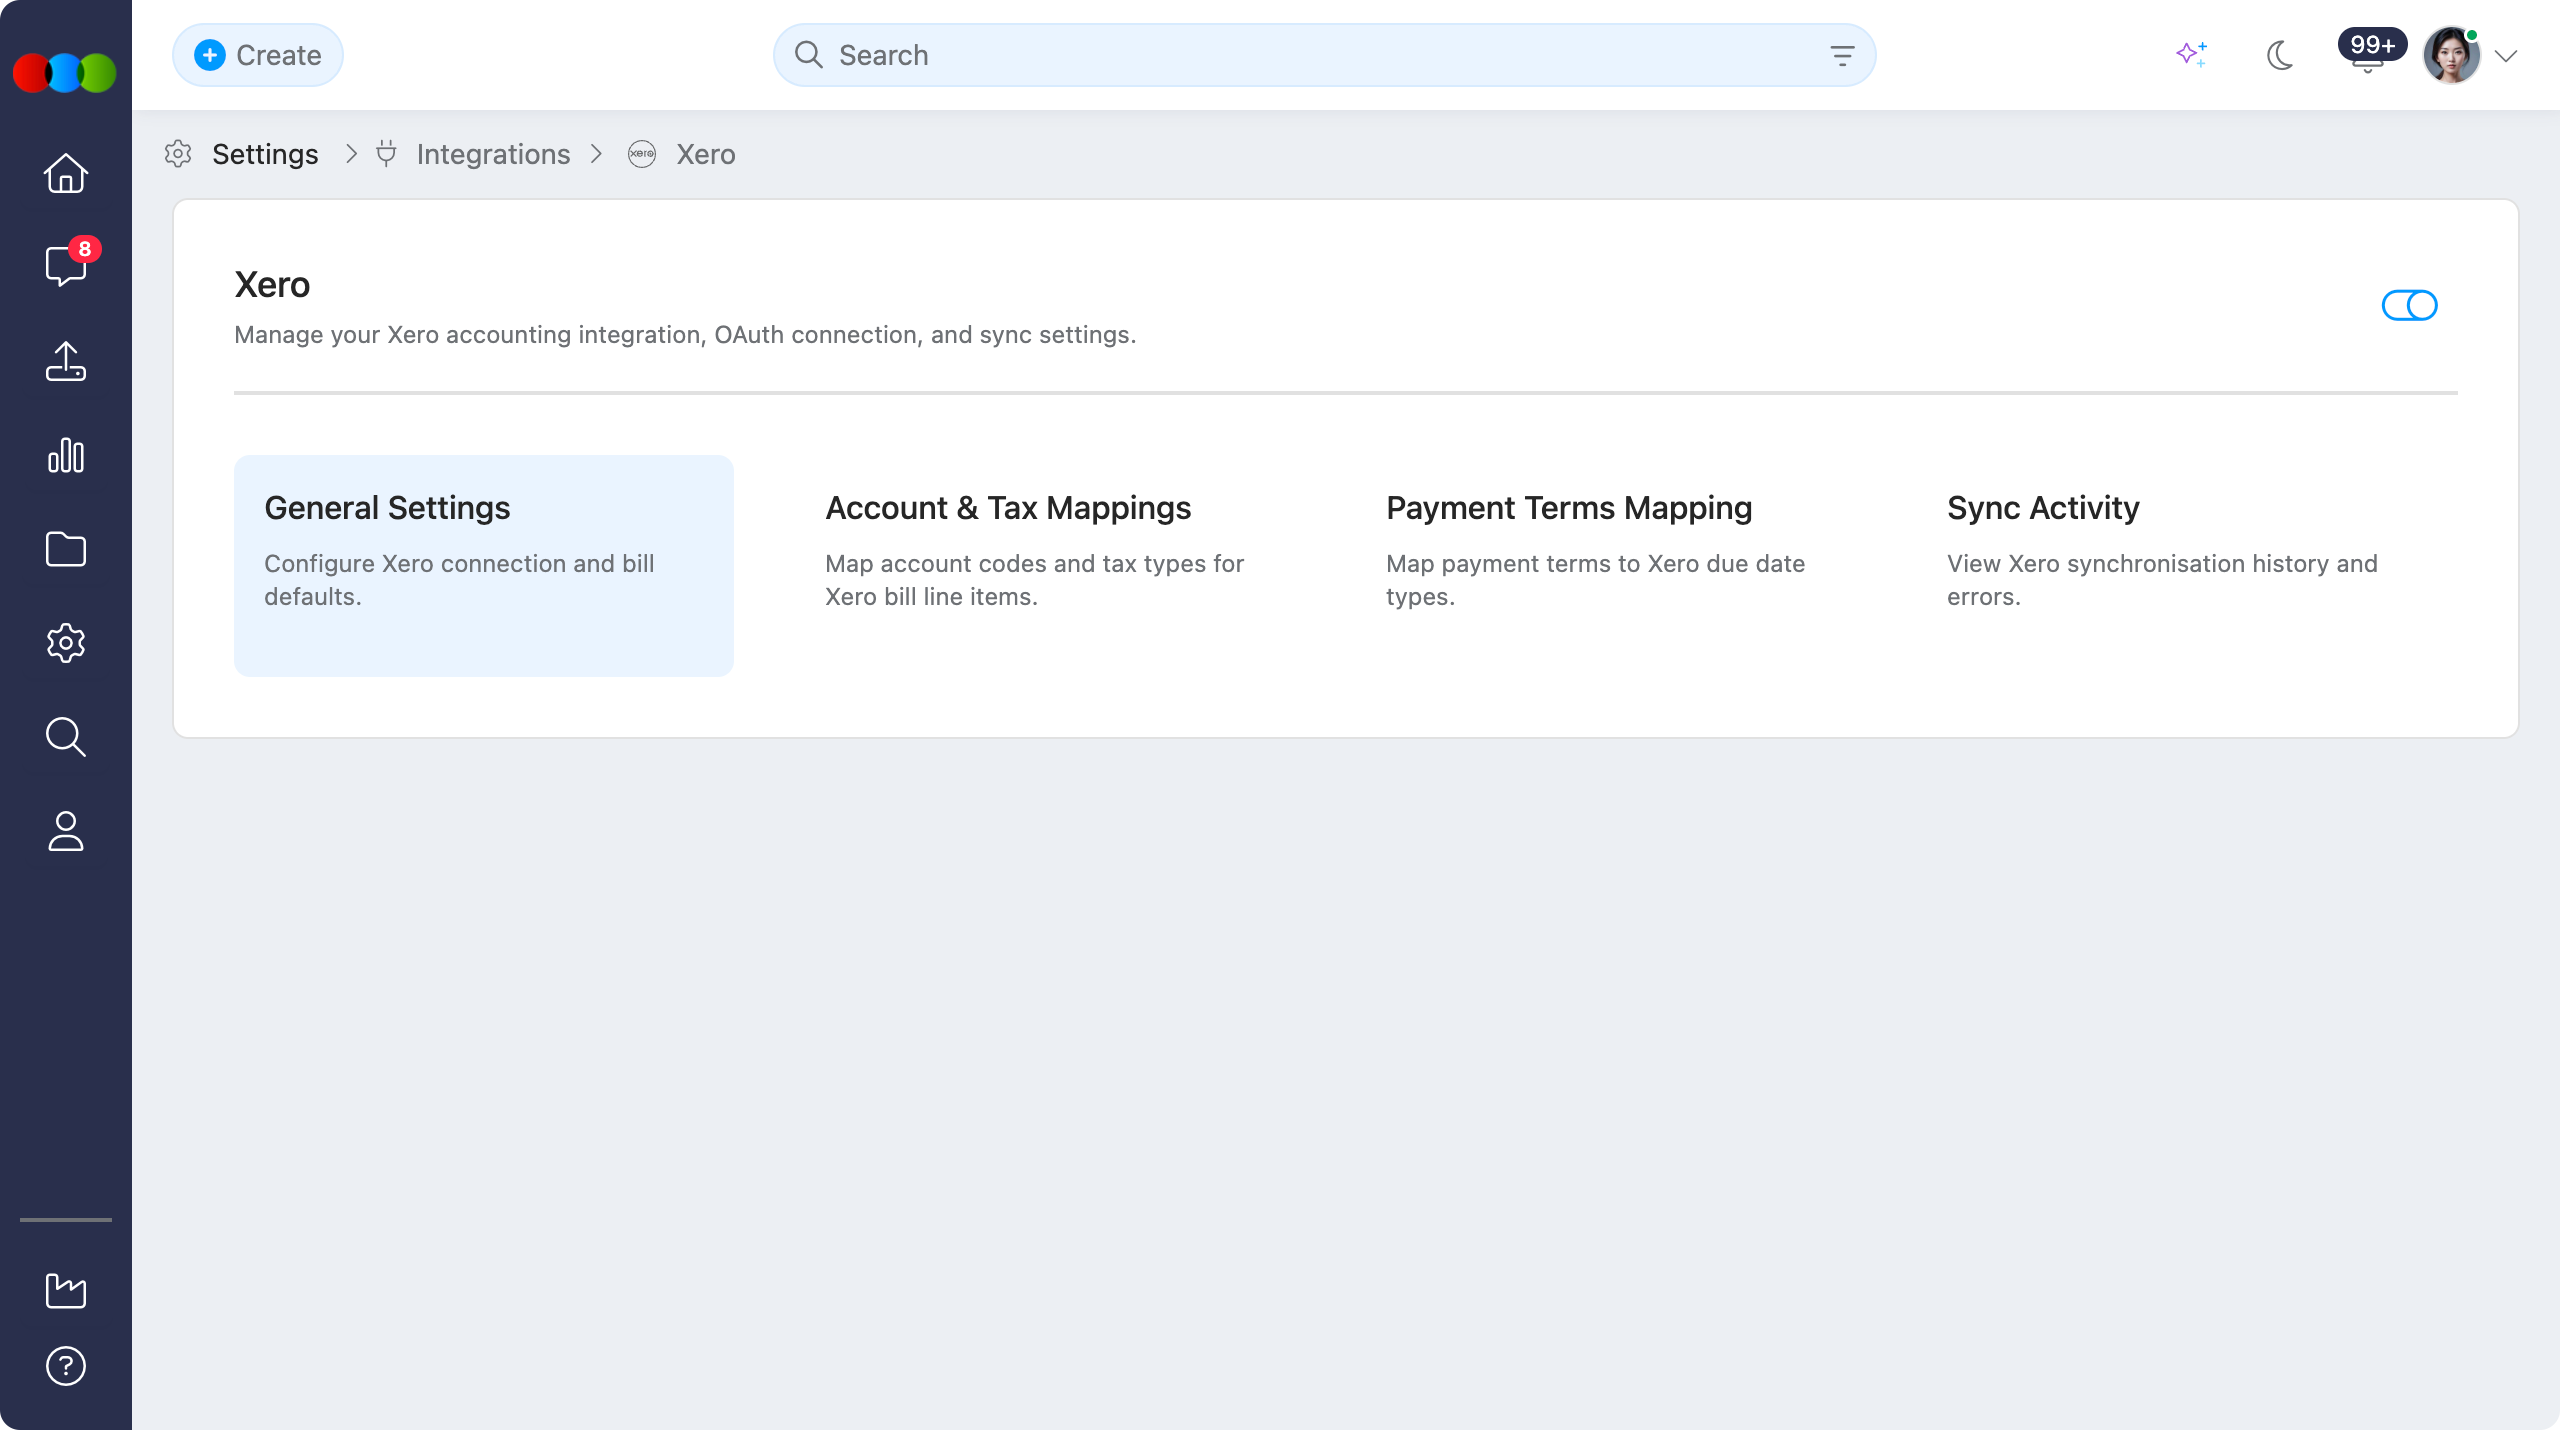Open the user profile icon in sidebar
The height and width of the screenshot is (1430, 2560).
point(66,831)
